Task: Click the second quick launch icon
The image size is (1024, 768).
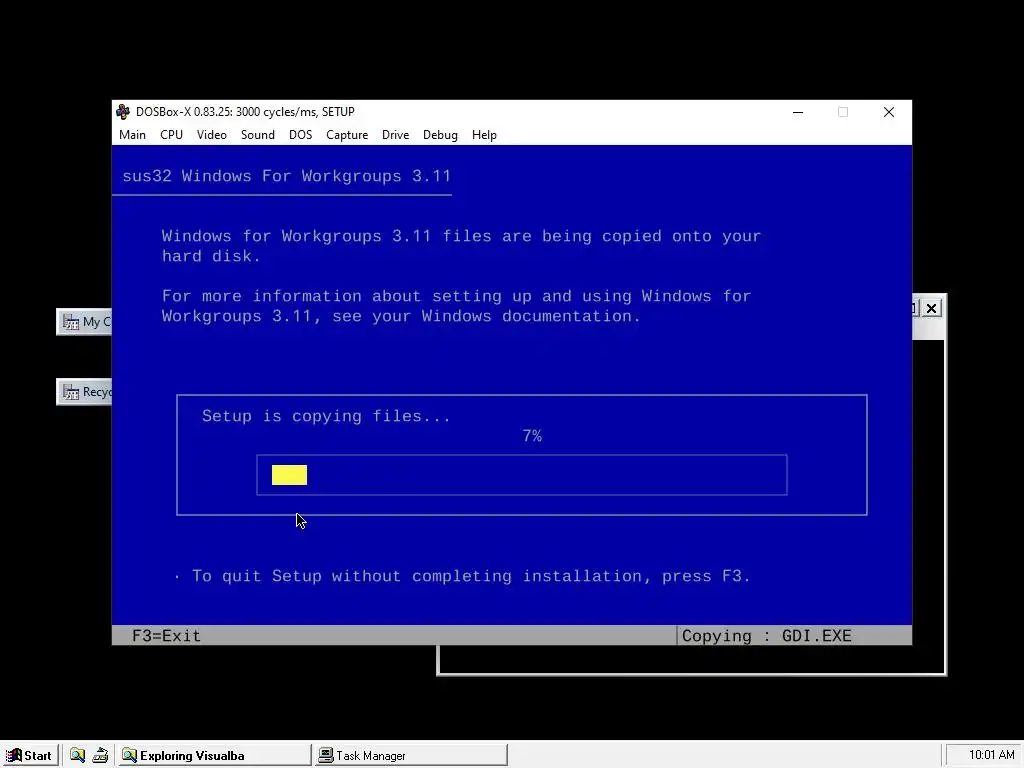Action: click(x=100, y=755)
